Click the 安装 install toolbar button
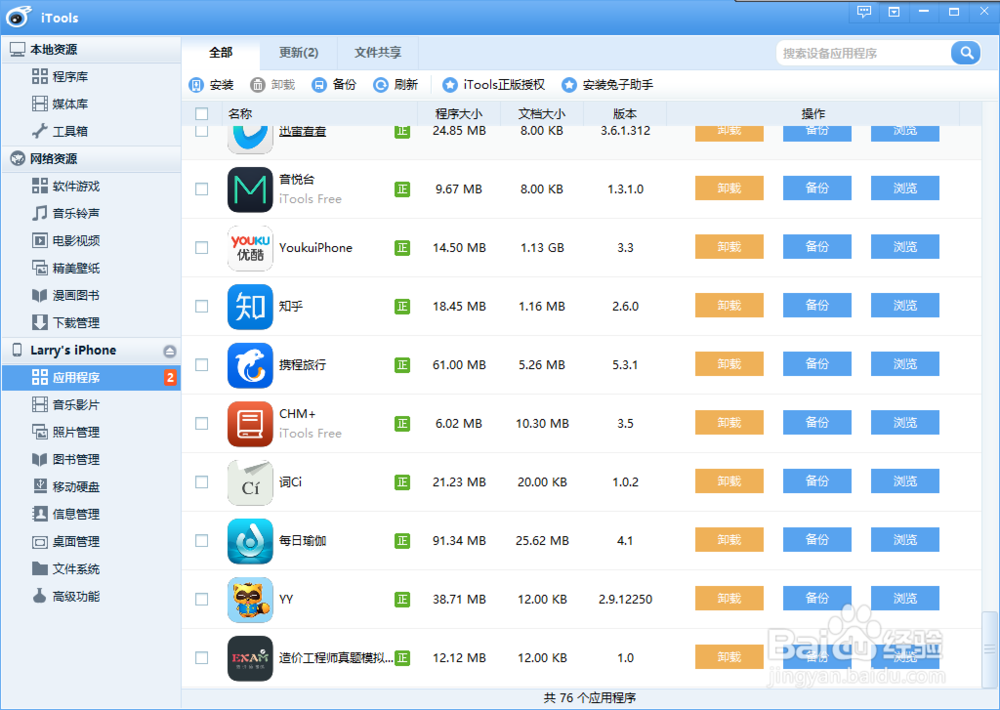The image size is (1000, 710). (x=211, y=85)
